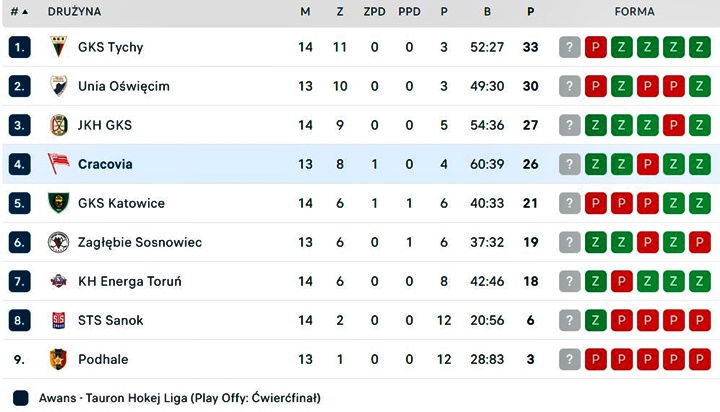Sort standings by the B goals column
This screenshot has height=412, width=720.
point(487,12)
